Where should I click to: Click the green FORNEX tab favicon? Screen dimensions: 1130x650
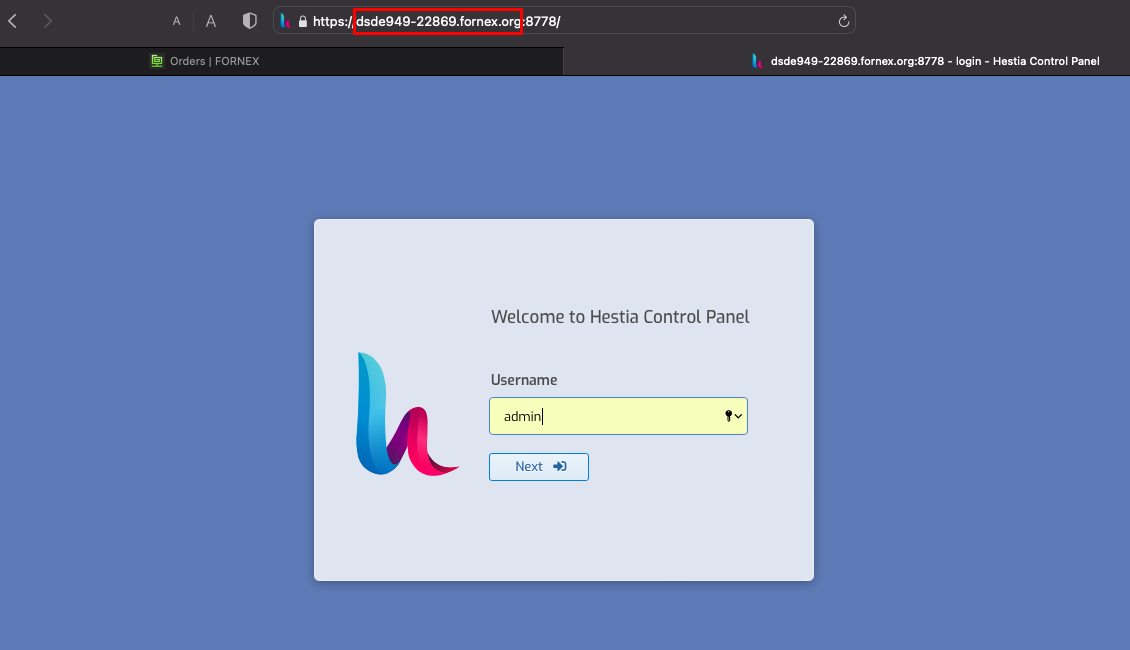[157, 61]
